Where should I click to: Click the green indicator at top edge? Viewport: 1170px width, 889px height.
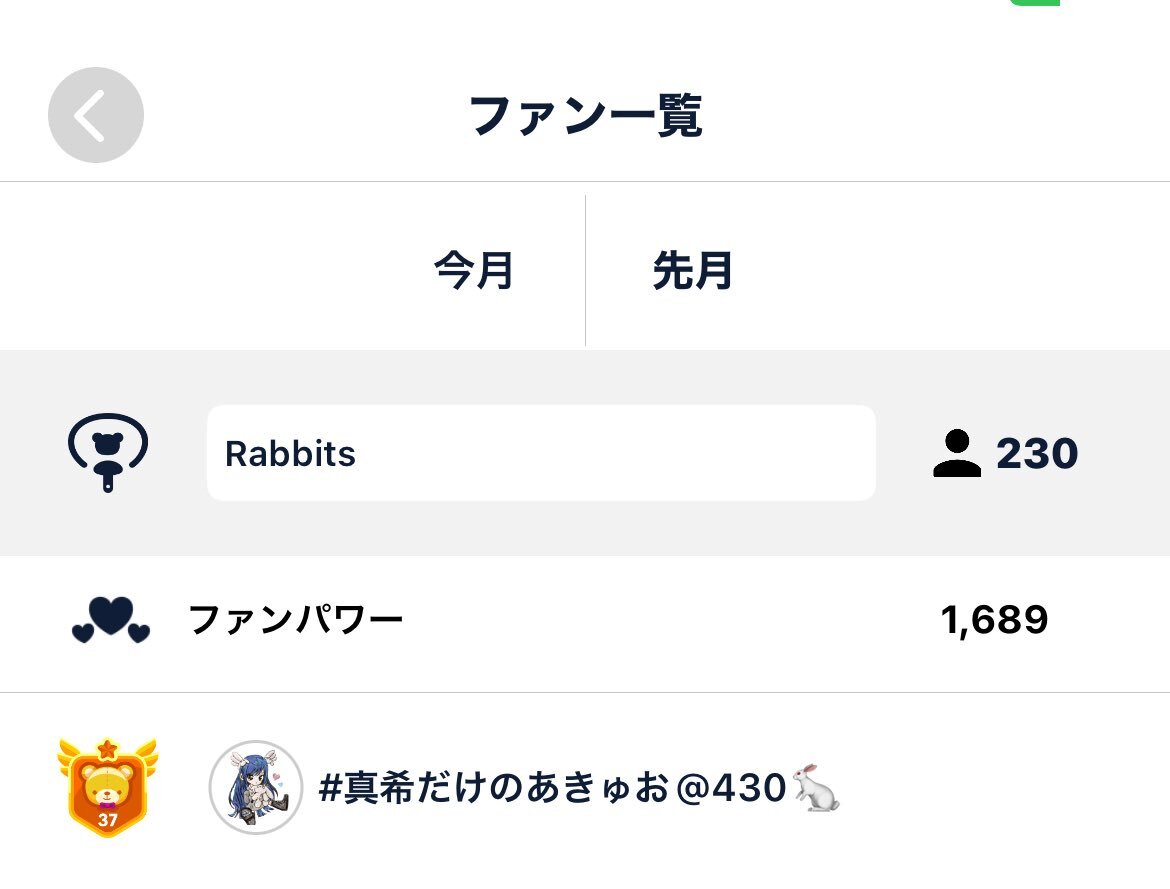click(1035, 3)
